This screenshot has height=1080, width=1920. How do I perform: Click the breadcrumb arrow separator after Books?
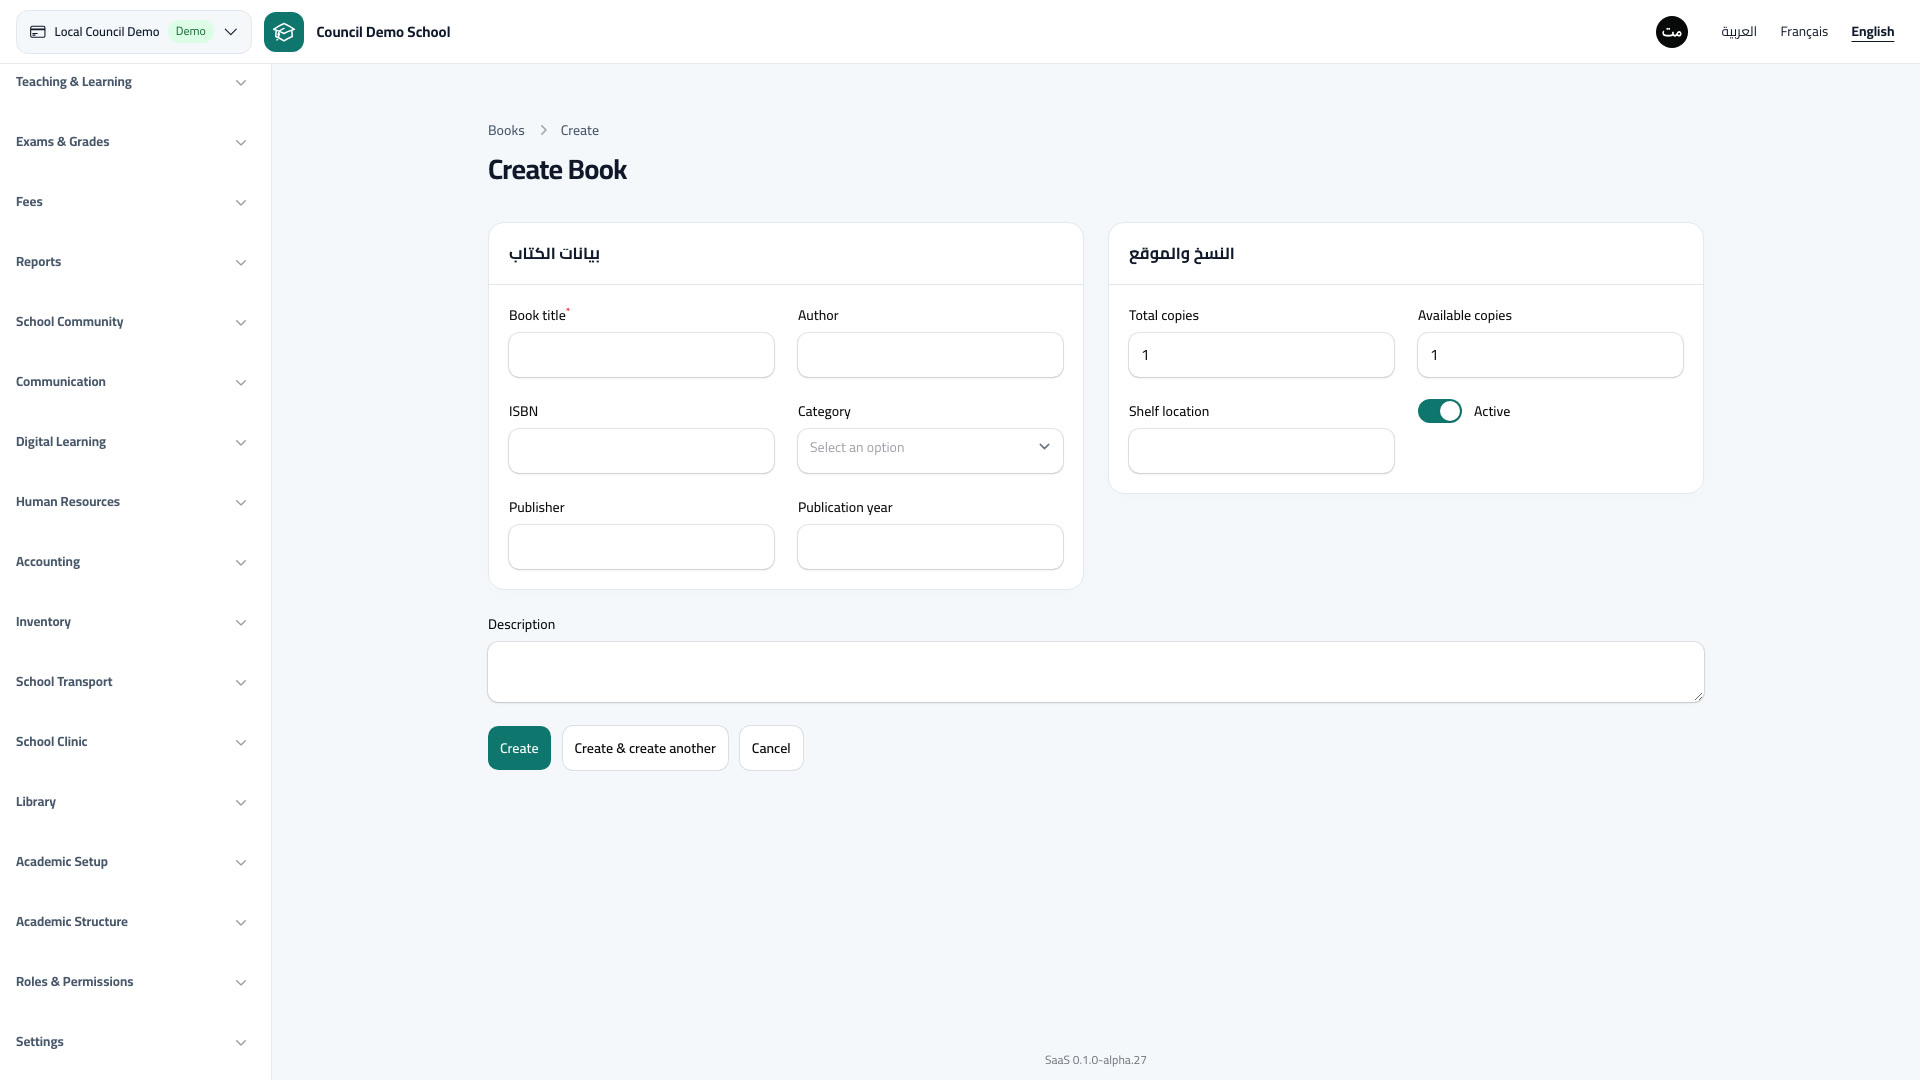543,131
